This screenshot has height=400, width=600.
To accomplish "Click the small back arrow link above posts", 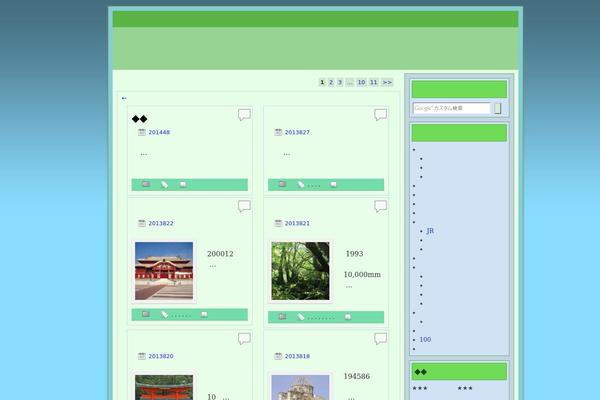I will point(124,98).
